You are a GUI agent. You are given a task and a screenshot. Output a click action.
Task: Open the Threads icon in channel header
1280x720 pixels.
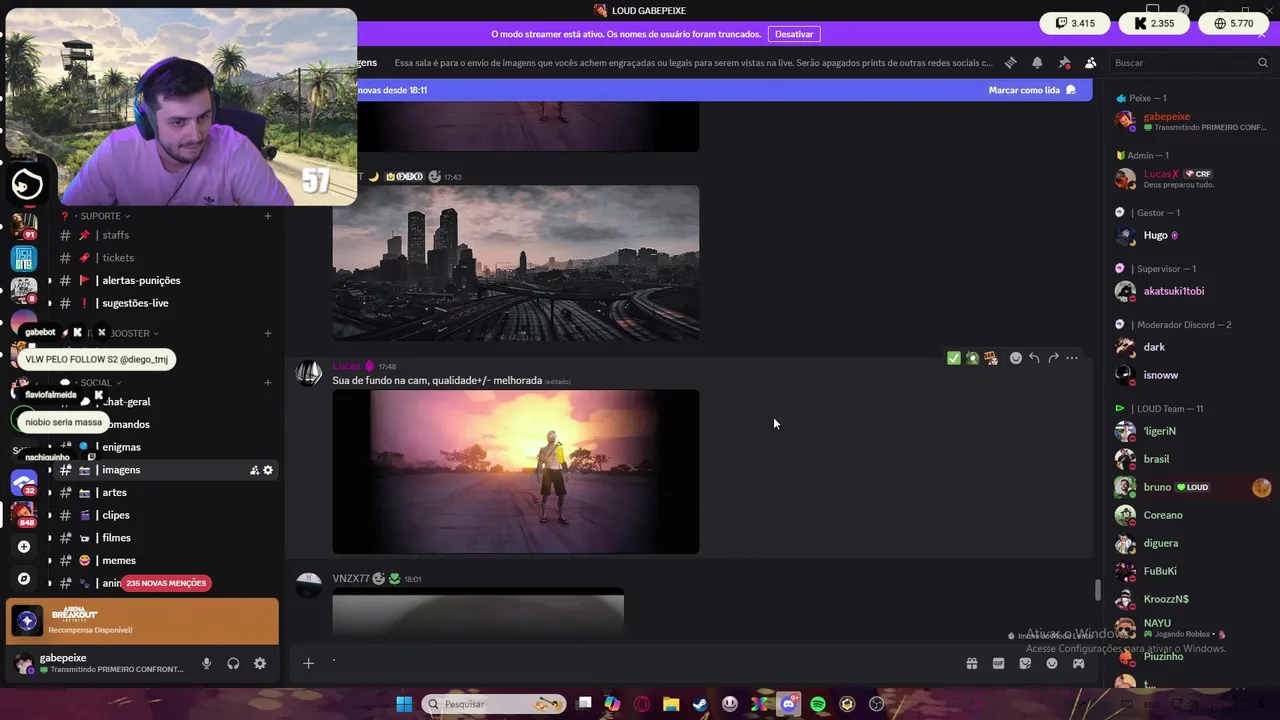coord(1010,63)
